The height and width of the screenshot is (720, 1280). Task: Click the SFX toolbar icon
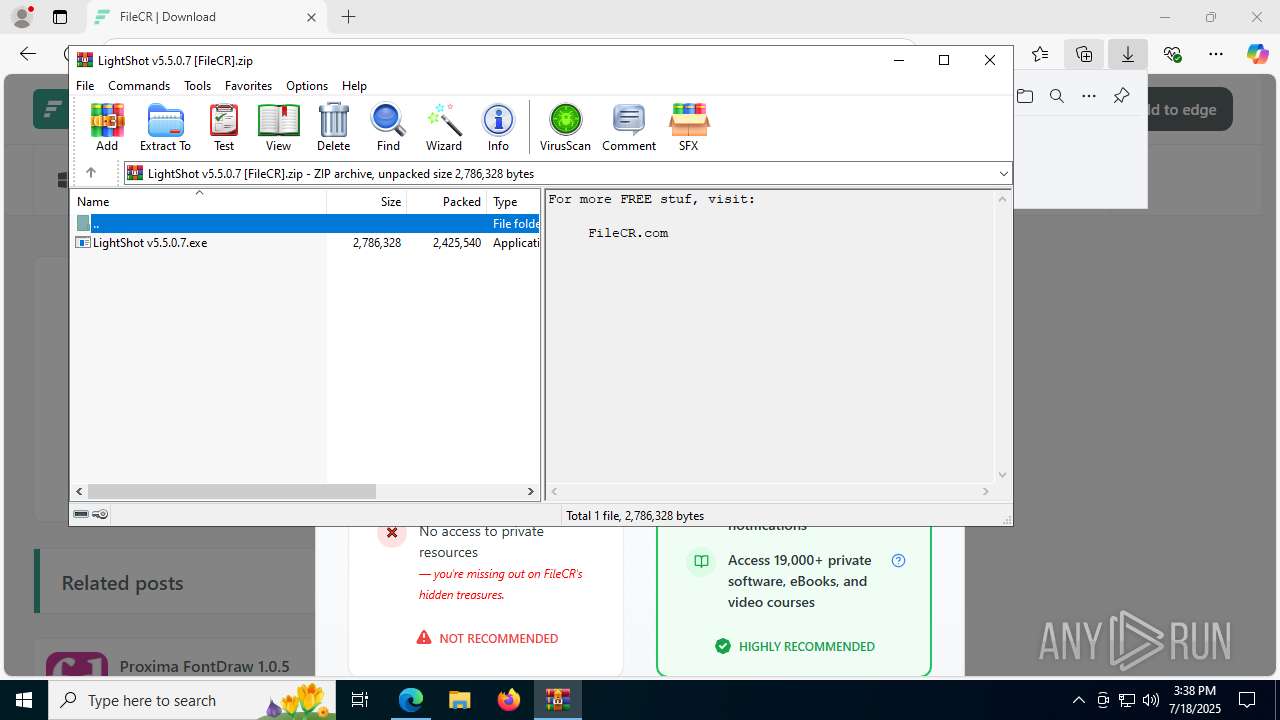click(x=688, y=127)
